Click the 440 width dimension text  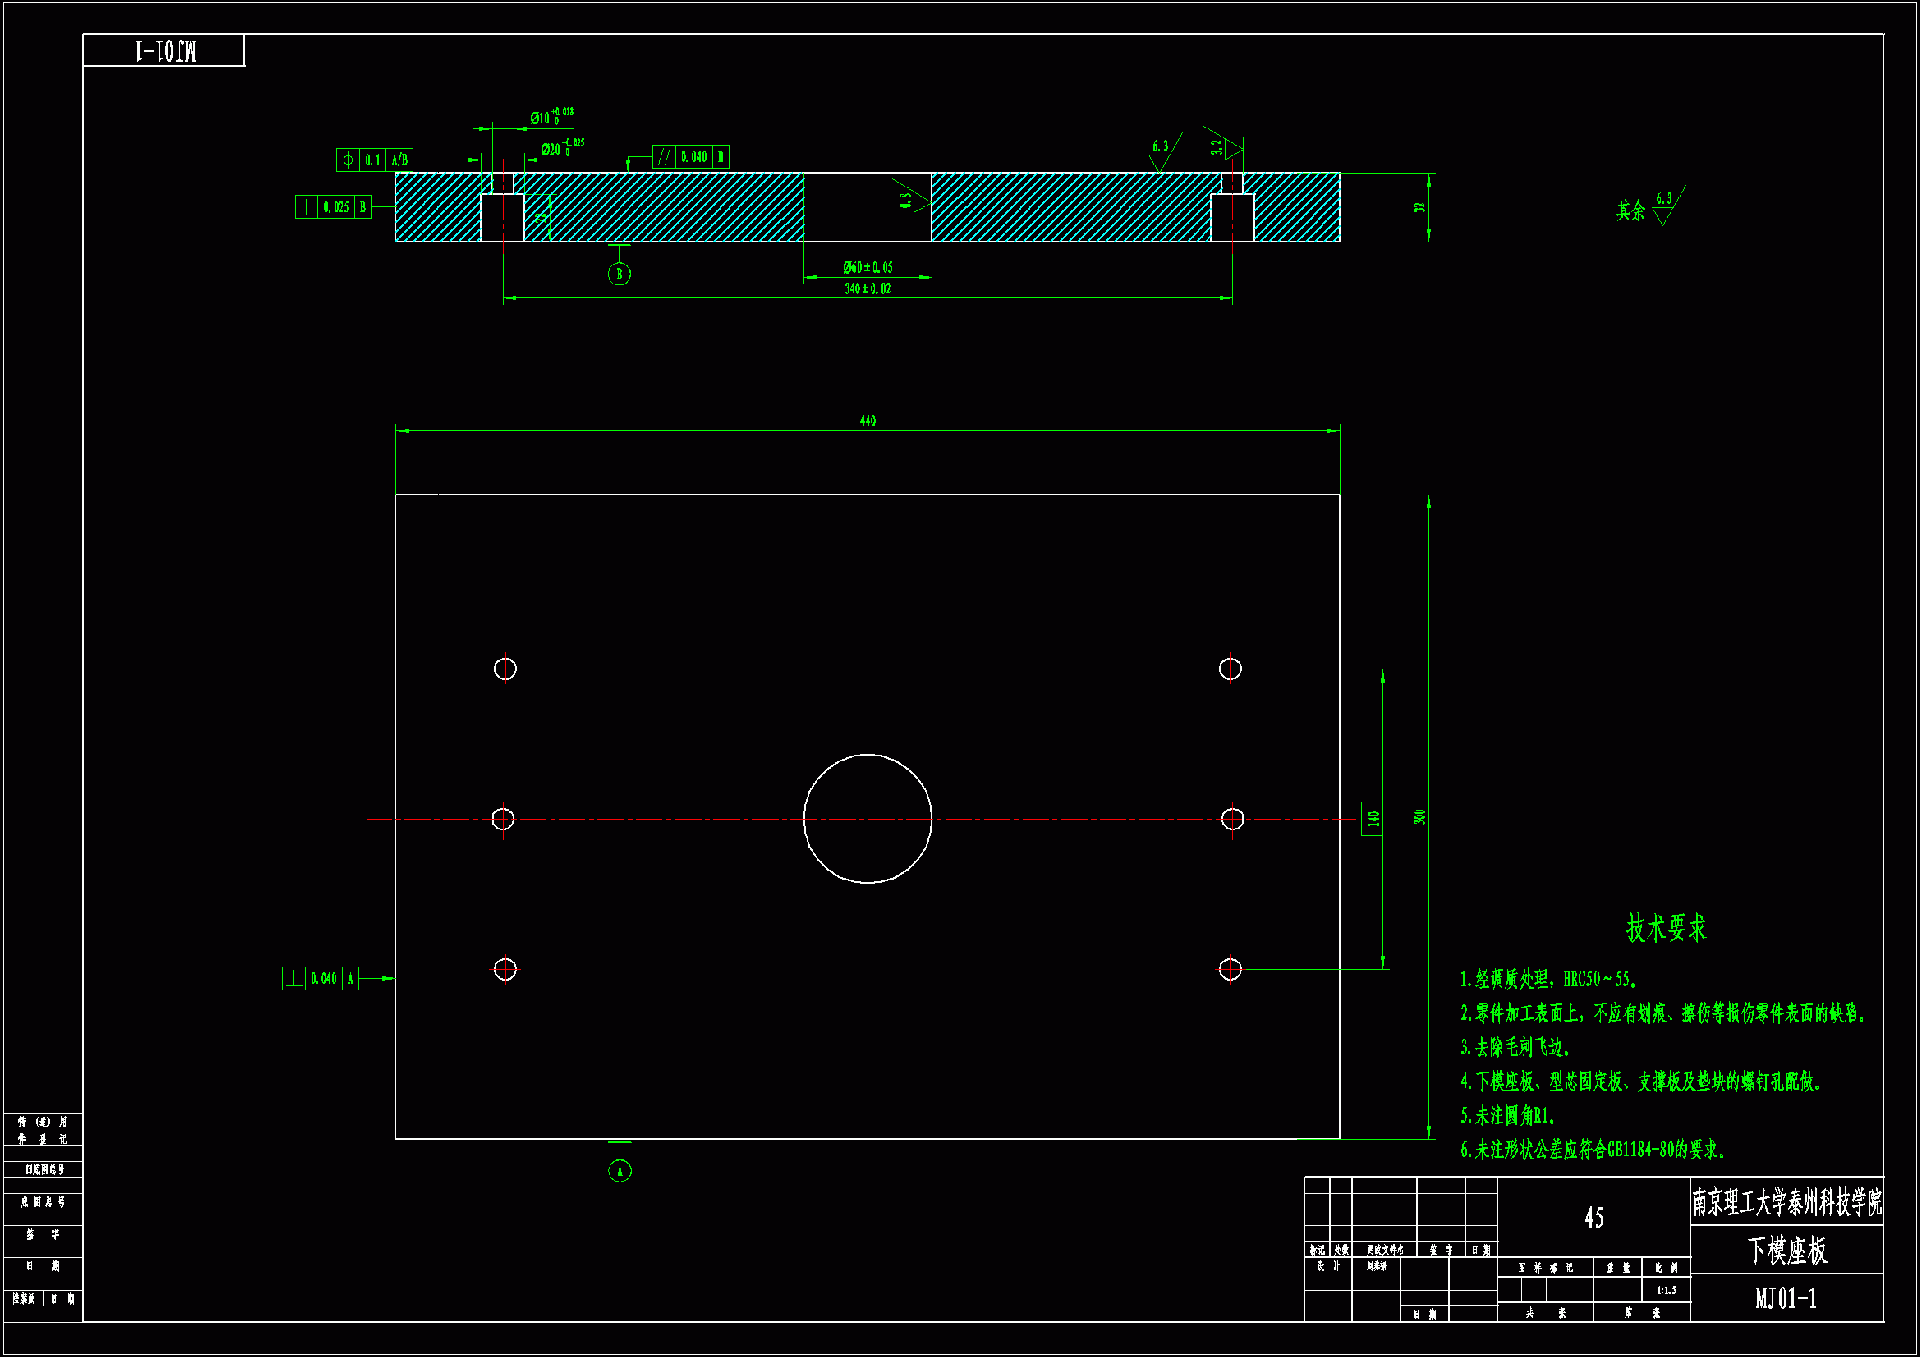[867, 421]
